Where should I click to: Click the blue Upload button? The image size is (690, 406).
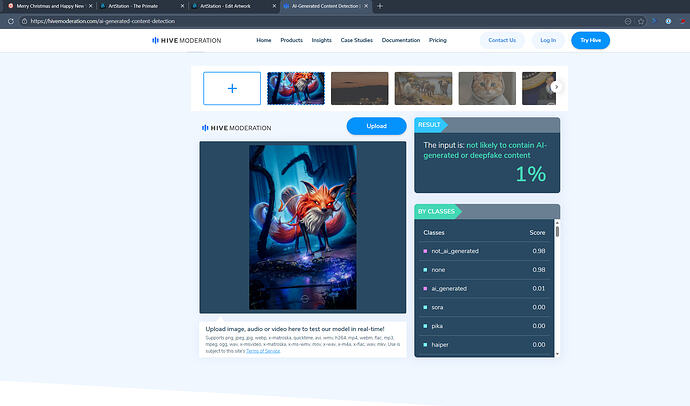(x=376, y=126)
